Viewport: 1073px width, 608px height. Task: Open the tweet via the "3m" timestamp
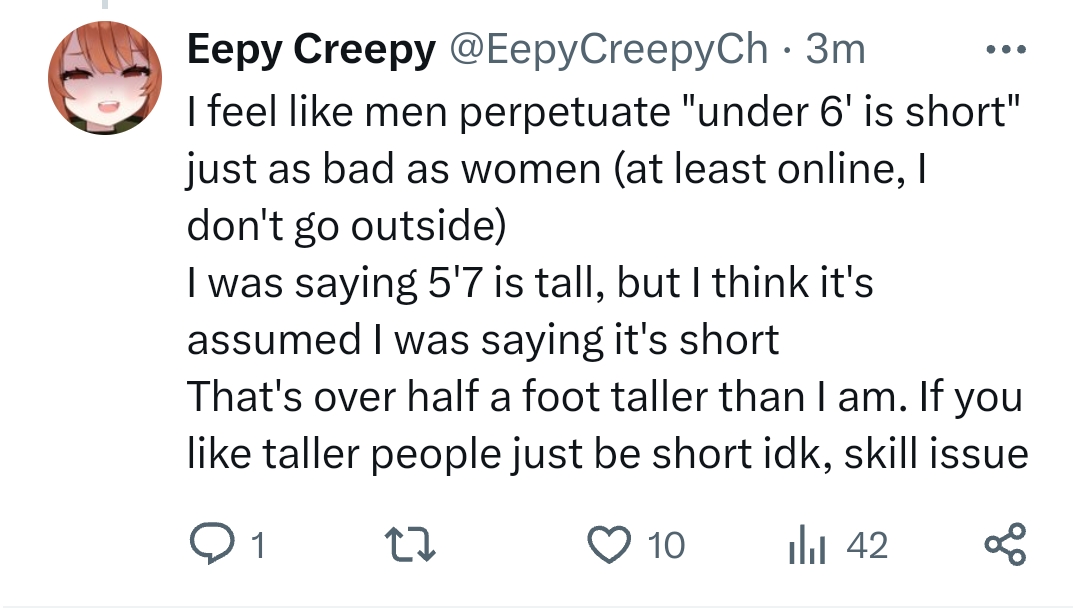(x=834, y=48)
